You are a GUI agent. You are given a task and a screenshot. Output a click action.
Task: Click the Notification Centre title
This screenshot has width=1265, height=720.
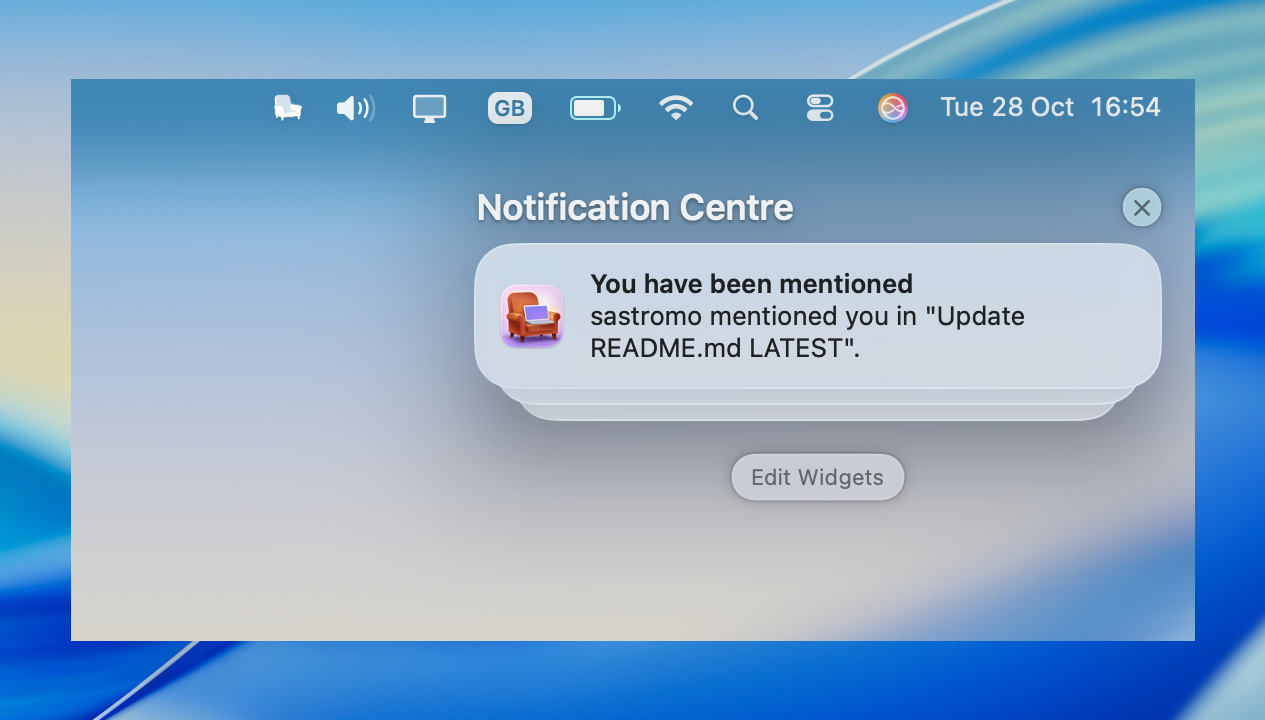pyautogui.click(x=635, y=207)
